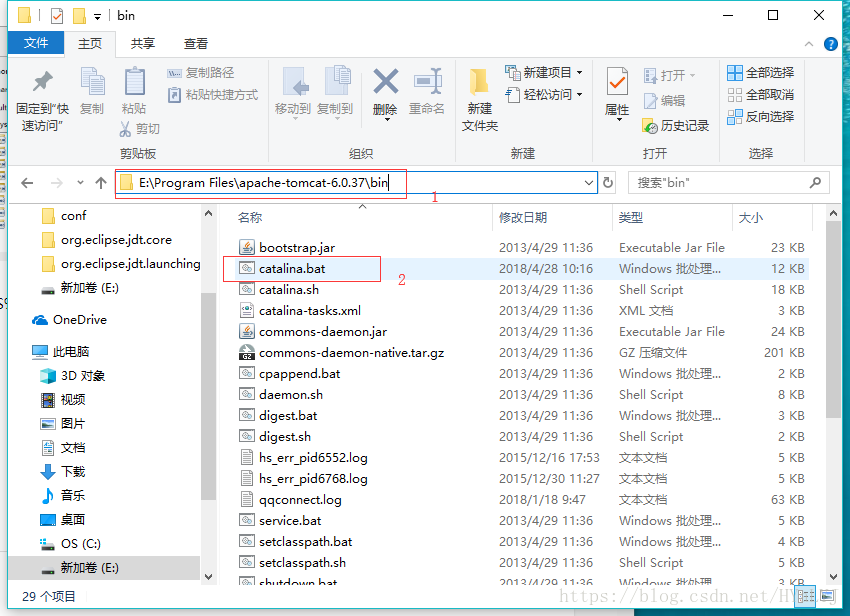Click the navigation pane scrollbar up arrow
850x616 pixels.
pyautogui.click(x=209, y=214)
